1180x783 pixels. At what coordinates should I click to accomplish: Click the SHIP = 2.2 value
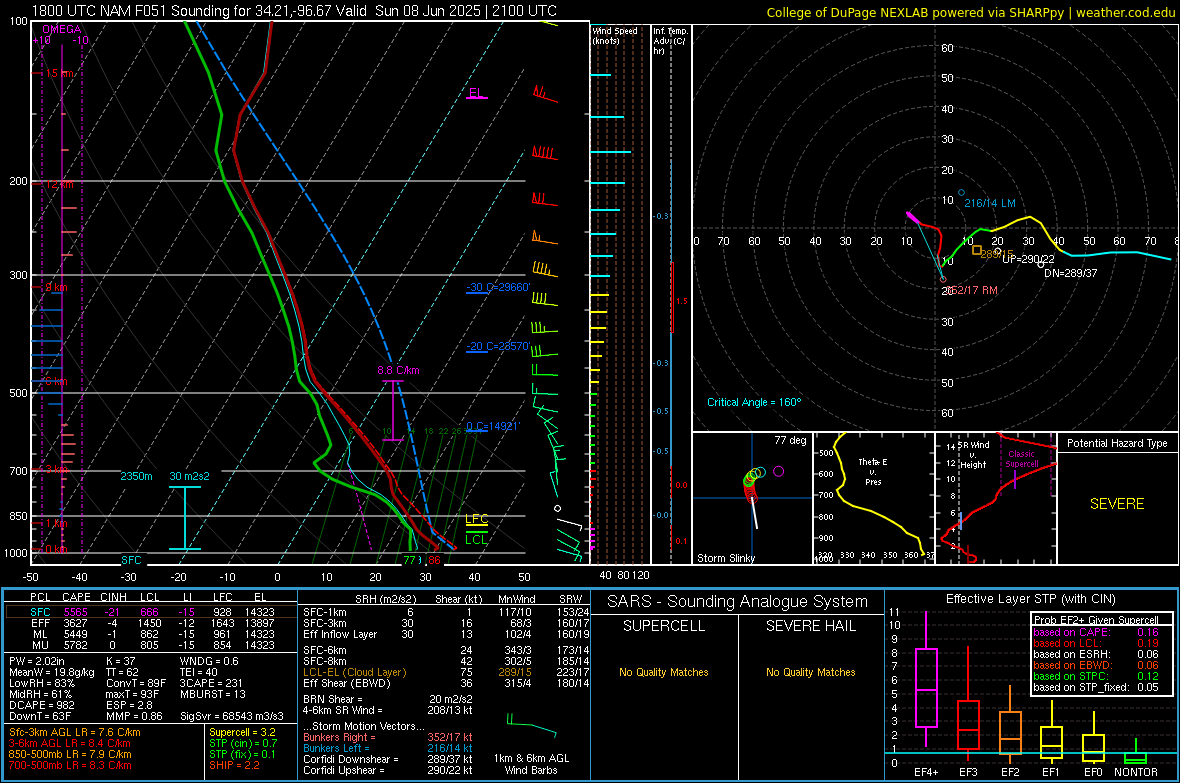tap(234, 765)
